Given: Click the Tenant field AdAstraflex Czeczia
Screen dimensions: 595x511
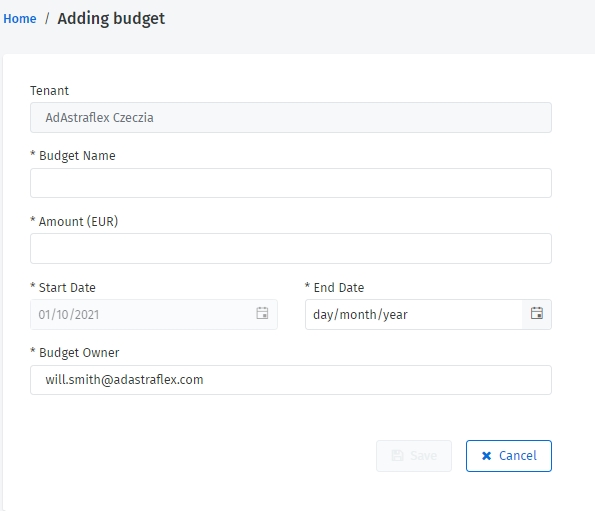Looking at the screenshot, I should (291, 118).
